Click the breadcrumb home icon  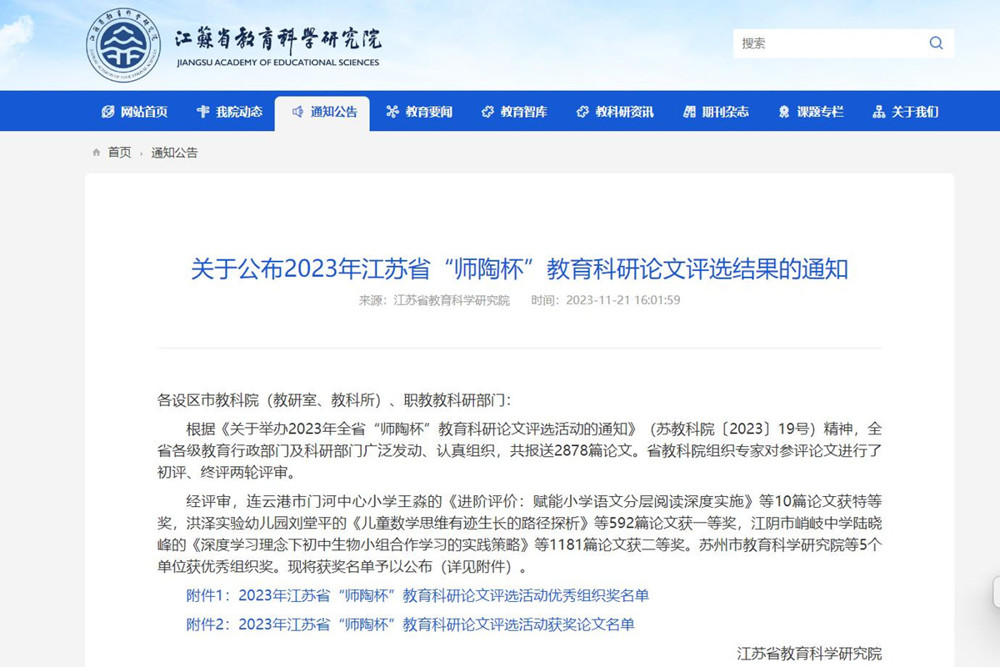96,152
